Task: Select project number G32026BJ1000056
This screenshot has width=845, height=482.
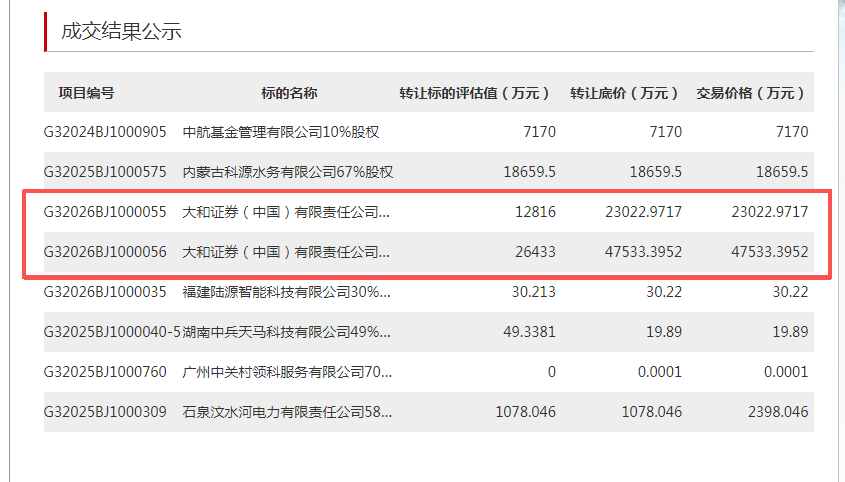Action: point(105,252)
